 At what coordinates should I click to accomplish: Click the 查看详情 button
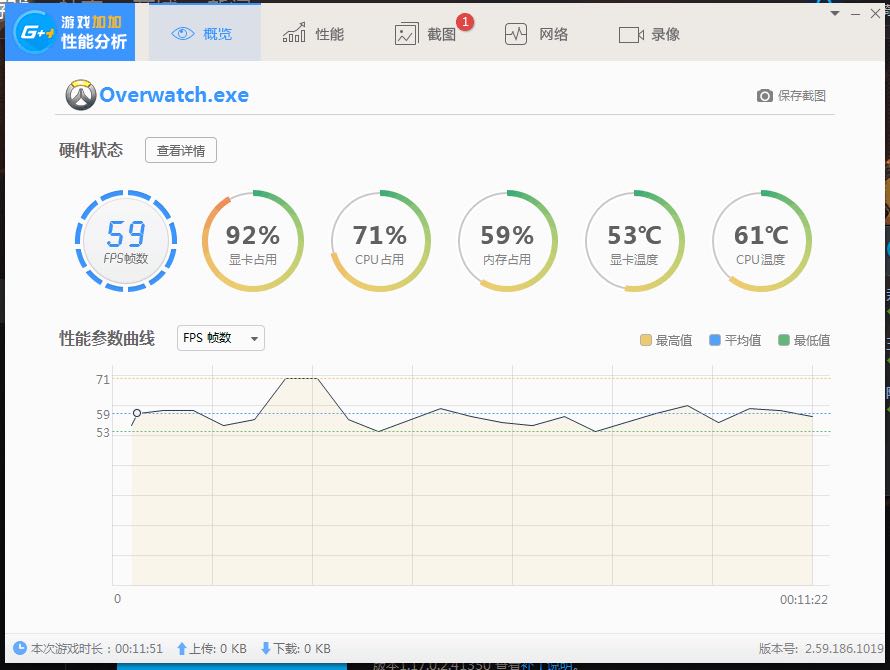tap(181, 150)
